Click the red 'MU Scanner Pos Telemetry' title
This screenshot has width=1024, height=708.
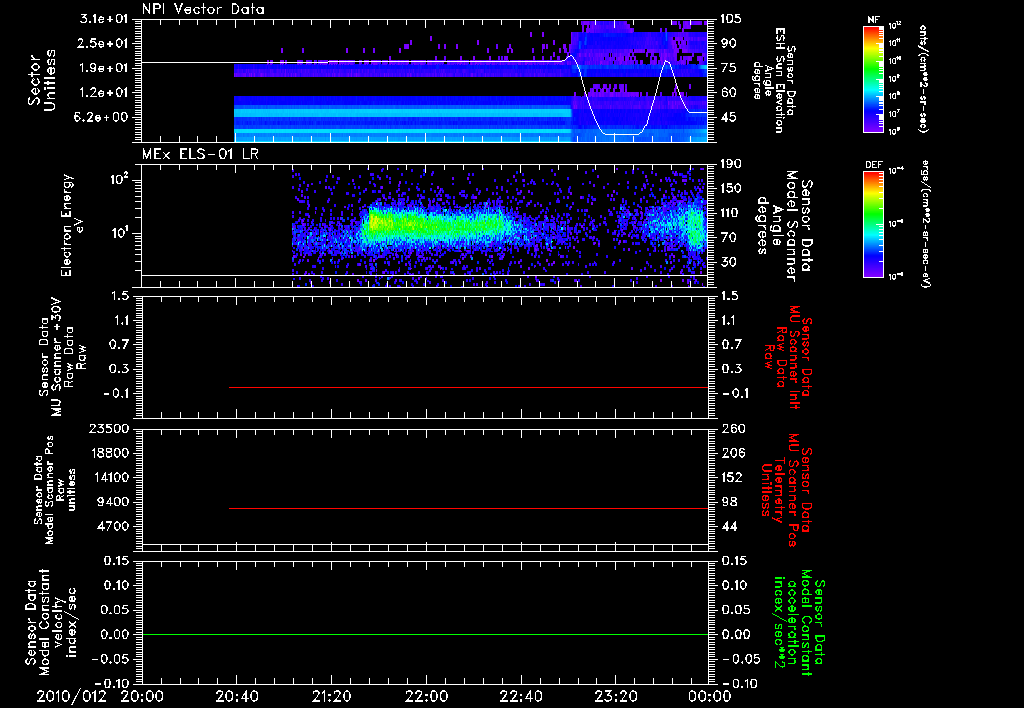pos(786,490)
